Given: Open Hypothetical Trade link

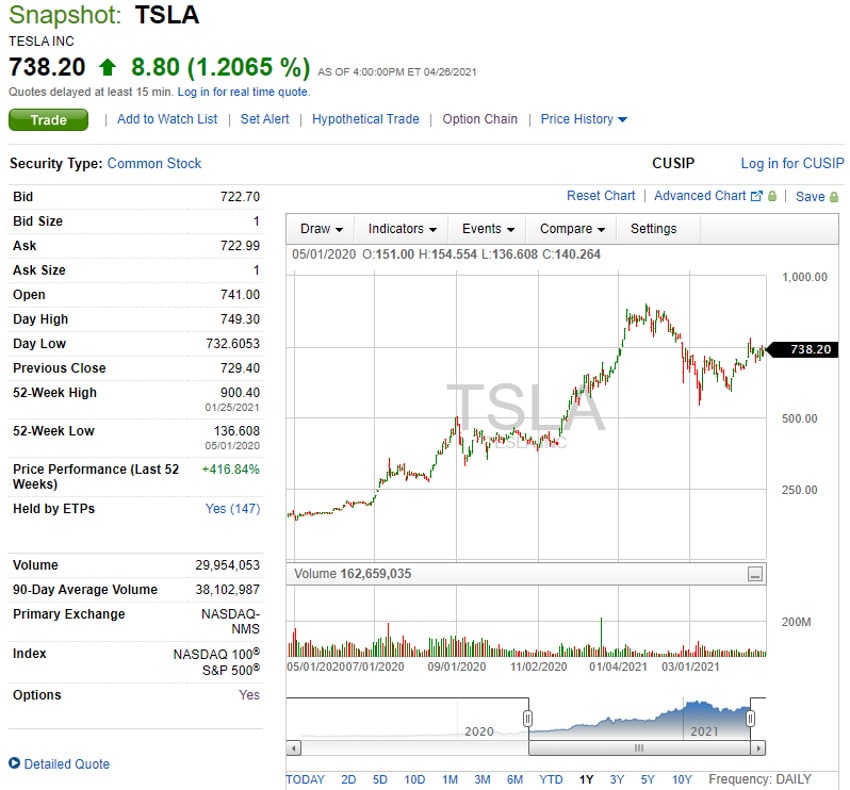Looking at the screenshot, I should tap(365, 119).
